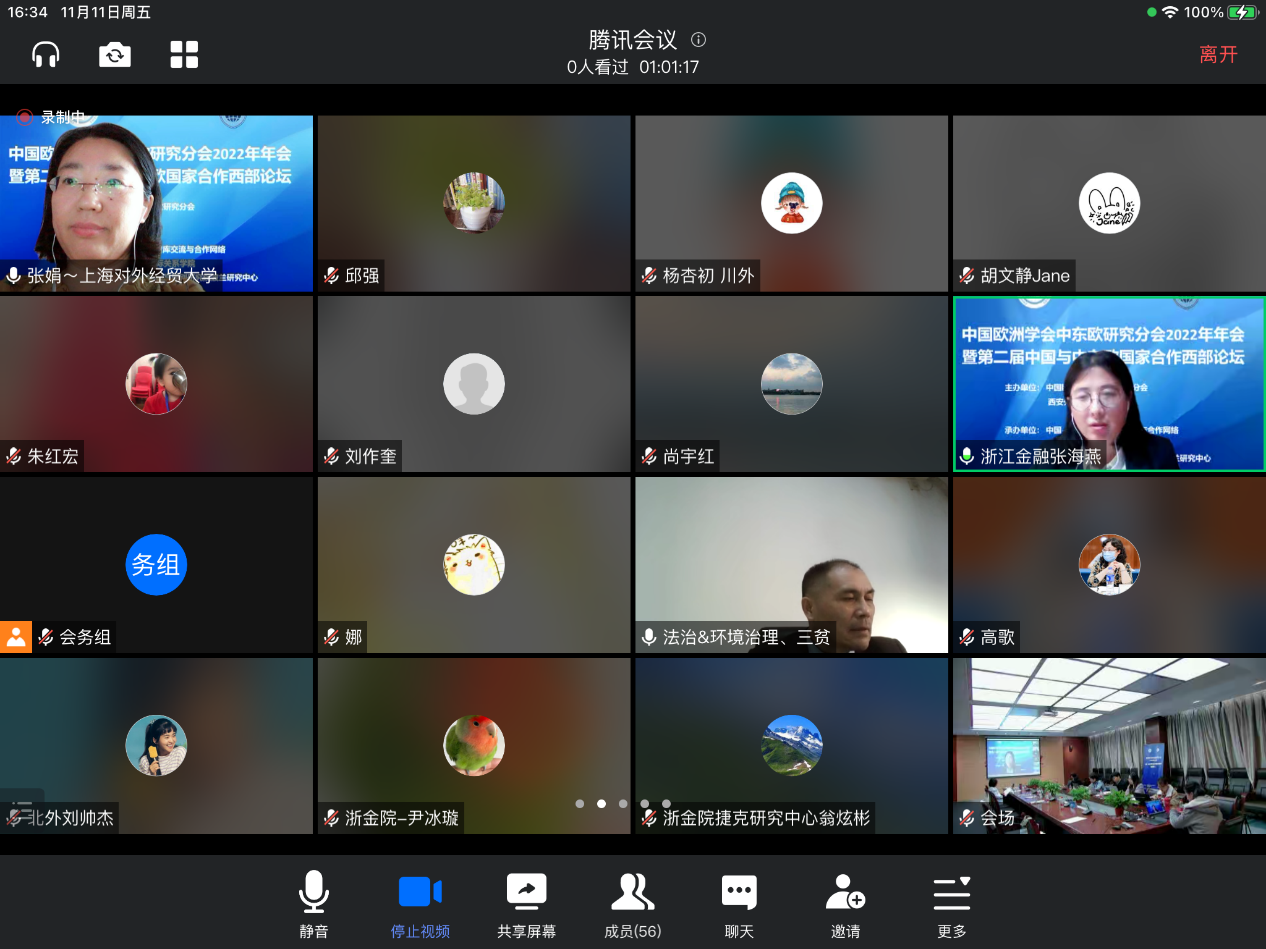1266x949 pixels.
Task: Tap the 张娟~上海对外经贸大学 video tile
Action: (x=156, y=202)
